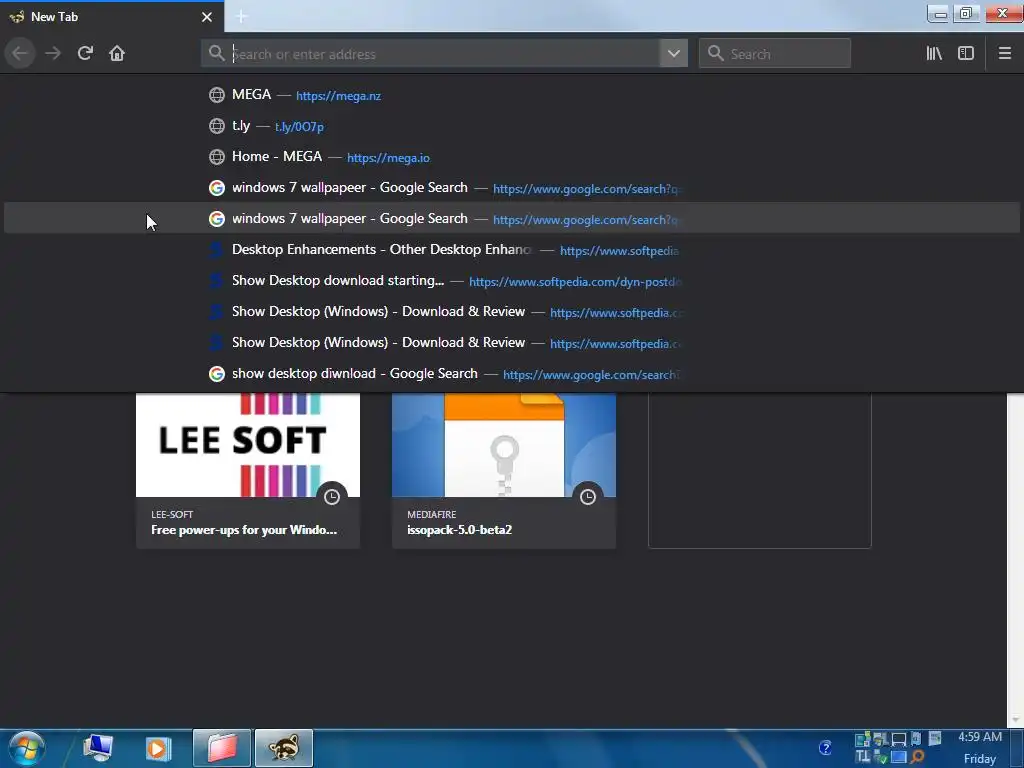Select the New Tab tab
The width and height of the screenshot is (1024, 768).
(112, 16)
